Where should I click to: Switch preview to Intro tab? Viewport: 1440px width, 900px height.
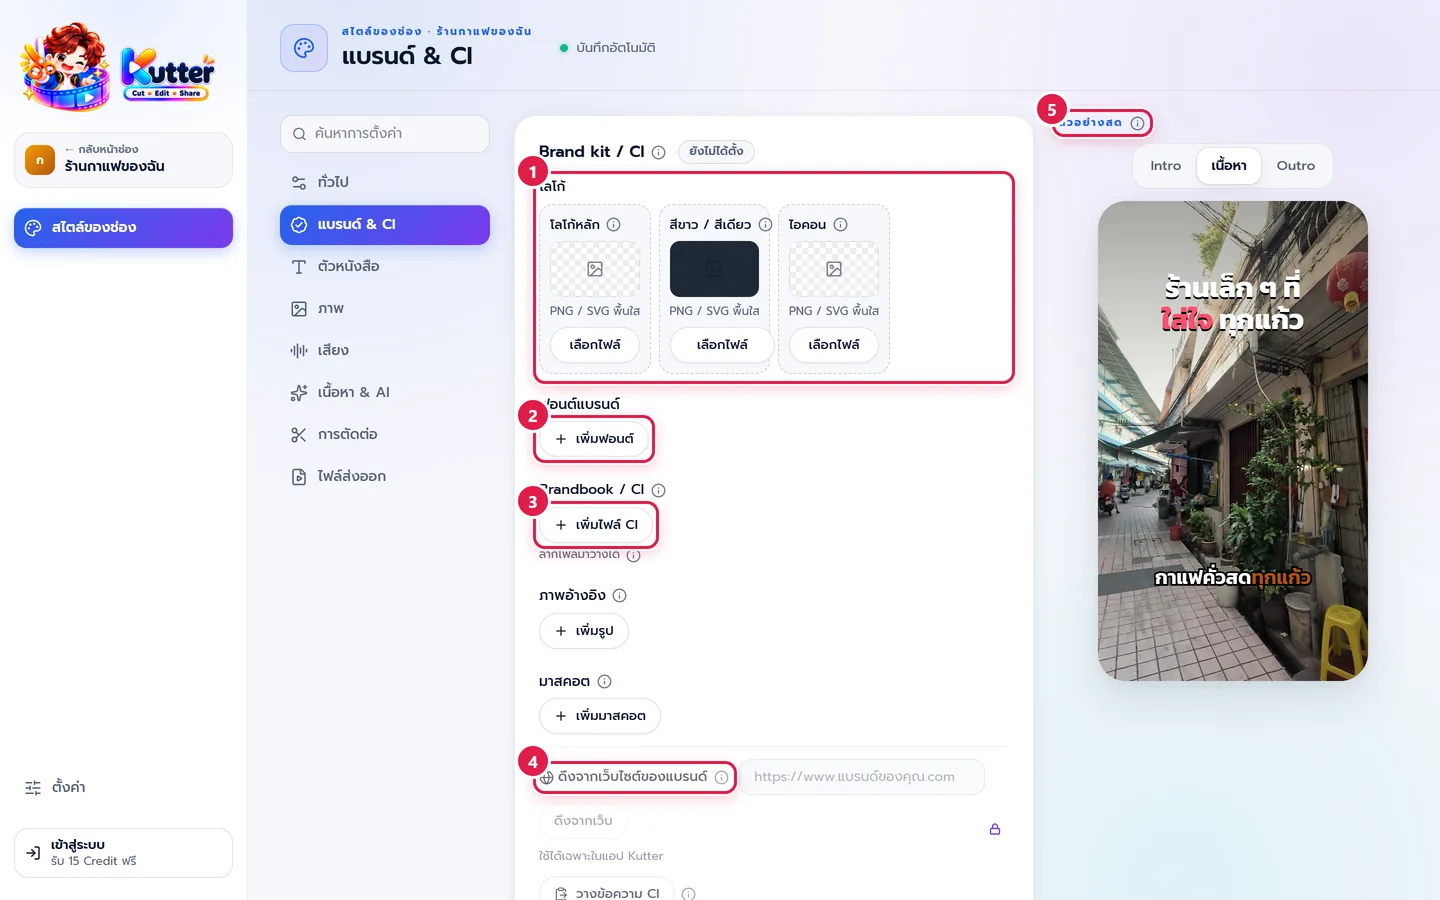coord(1165,166)
